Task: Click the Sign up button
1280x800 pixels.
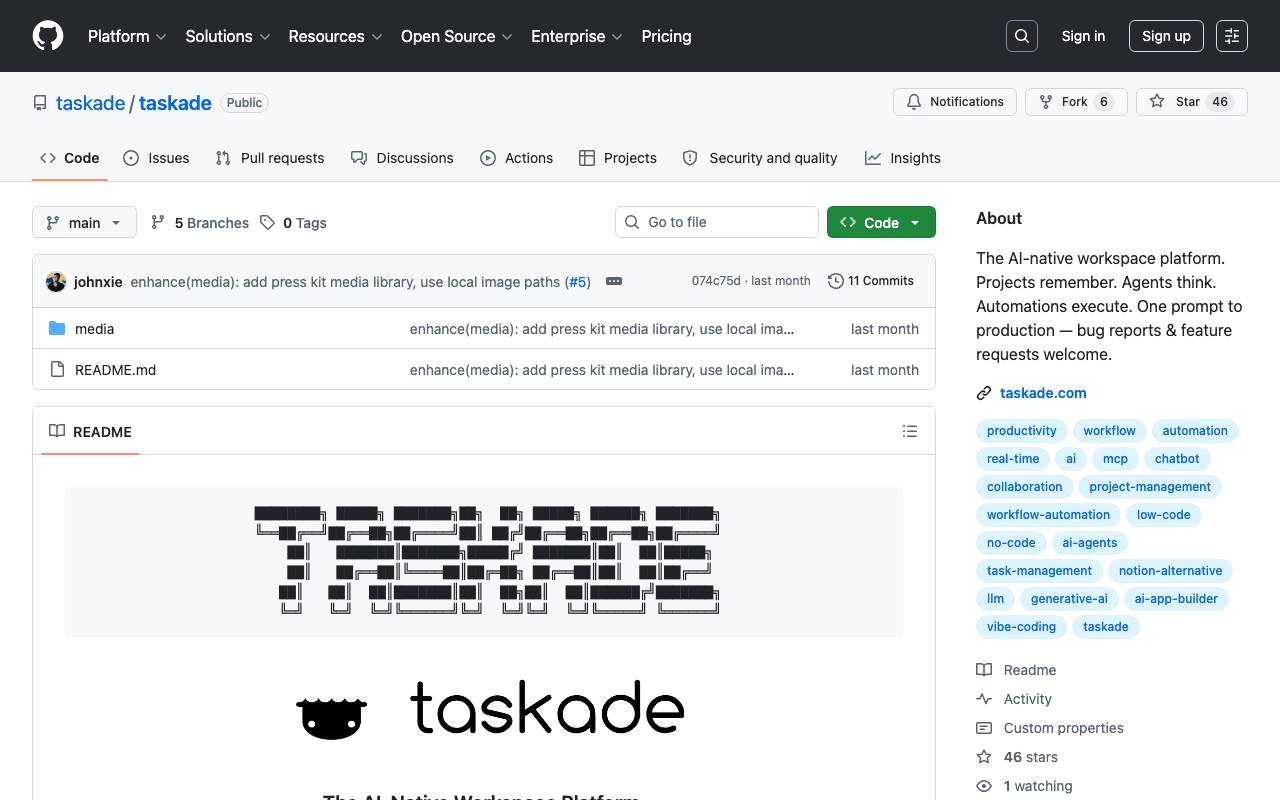Action: click(x=1166, y=36)
